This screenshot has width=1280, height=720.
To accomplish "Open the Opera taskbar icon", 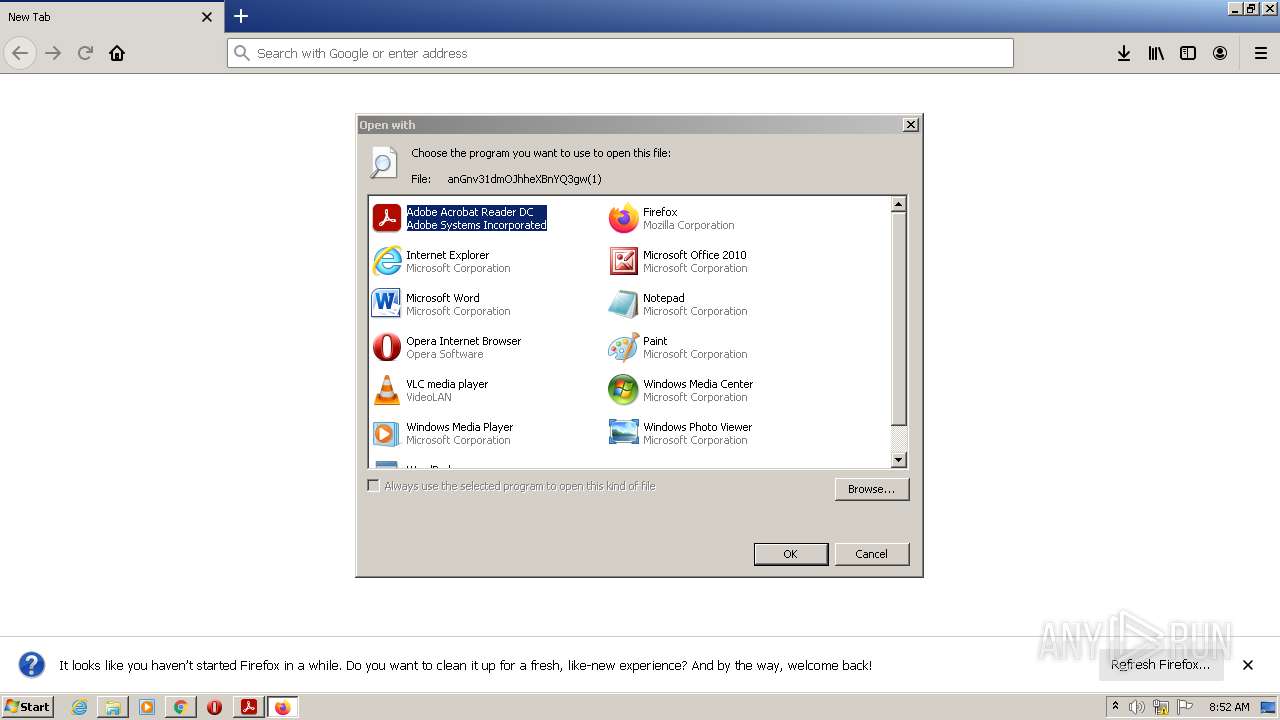I will [214, 707].
